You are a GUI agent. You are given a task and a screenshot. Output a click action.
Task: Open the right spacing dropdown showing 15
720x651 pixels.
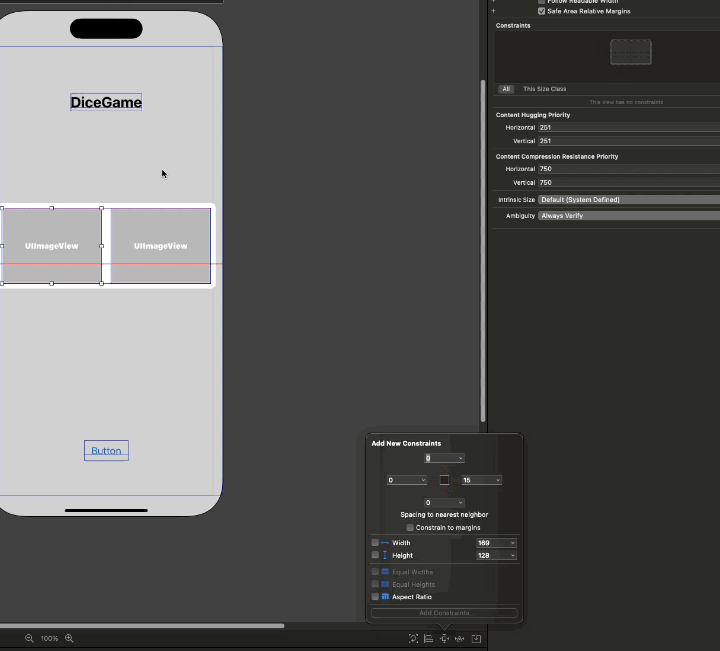click(498, 480)
